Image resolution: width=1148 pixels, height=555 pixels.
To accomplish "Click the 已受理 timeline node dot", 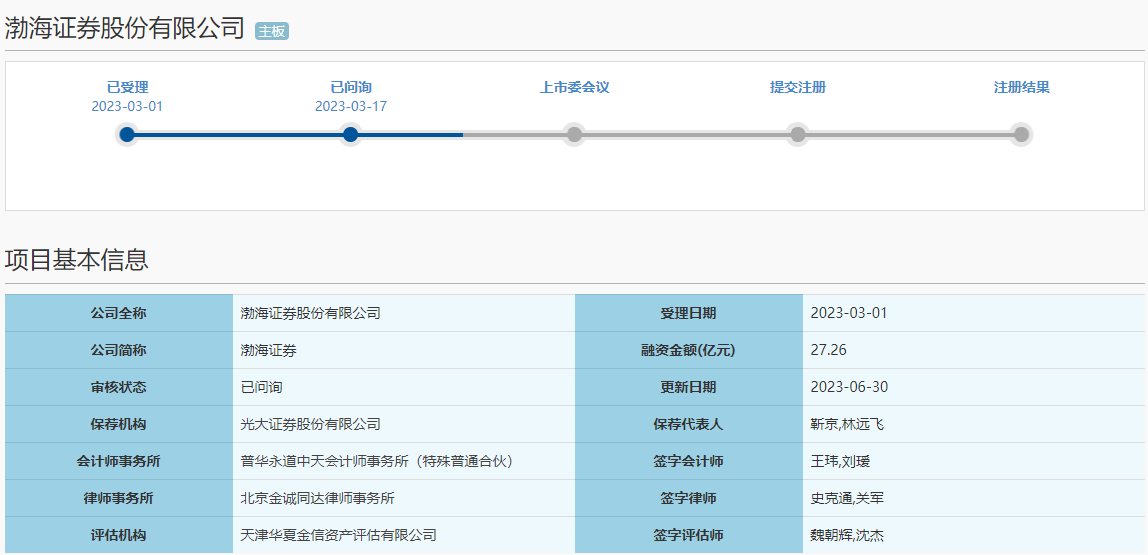I will (x=127, y=135).
